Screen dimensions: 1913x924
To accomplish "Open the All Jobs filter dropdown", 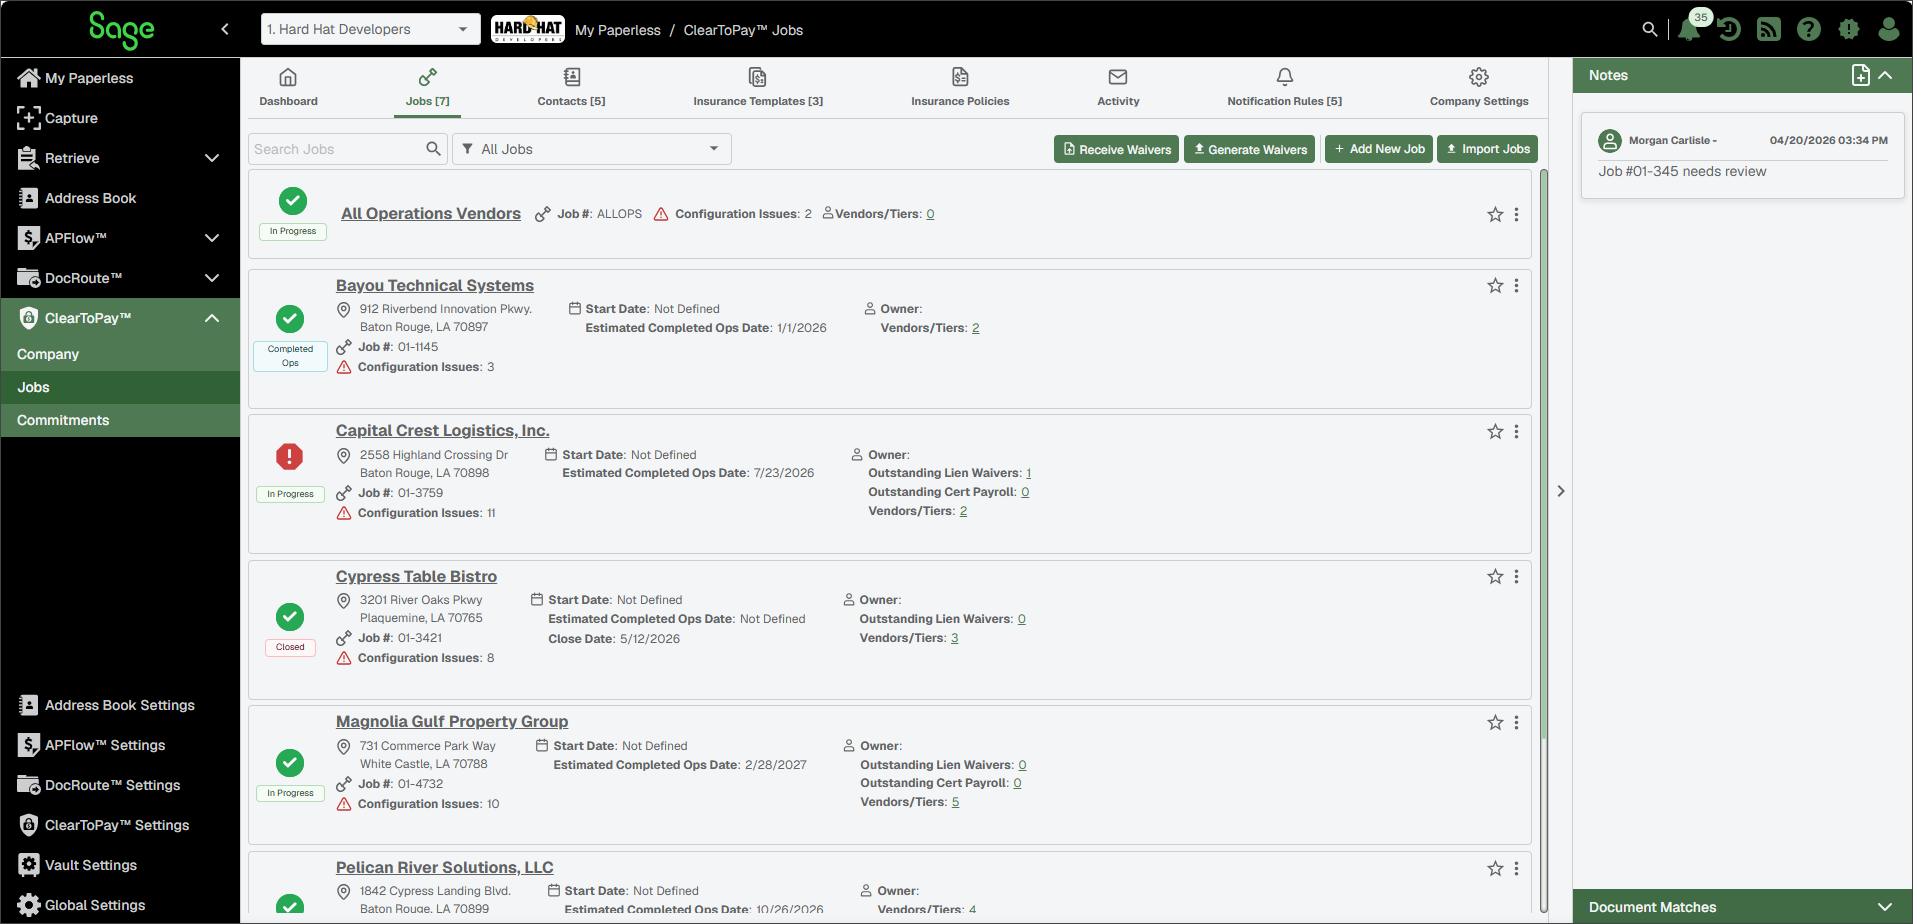I will point(592,149).
